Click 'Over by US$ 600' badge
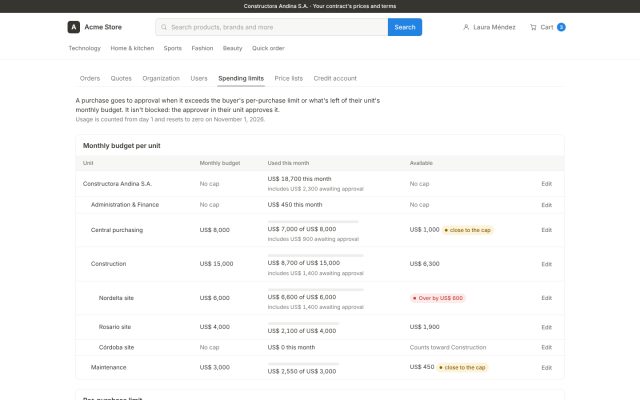 click(438, 298)
